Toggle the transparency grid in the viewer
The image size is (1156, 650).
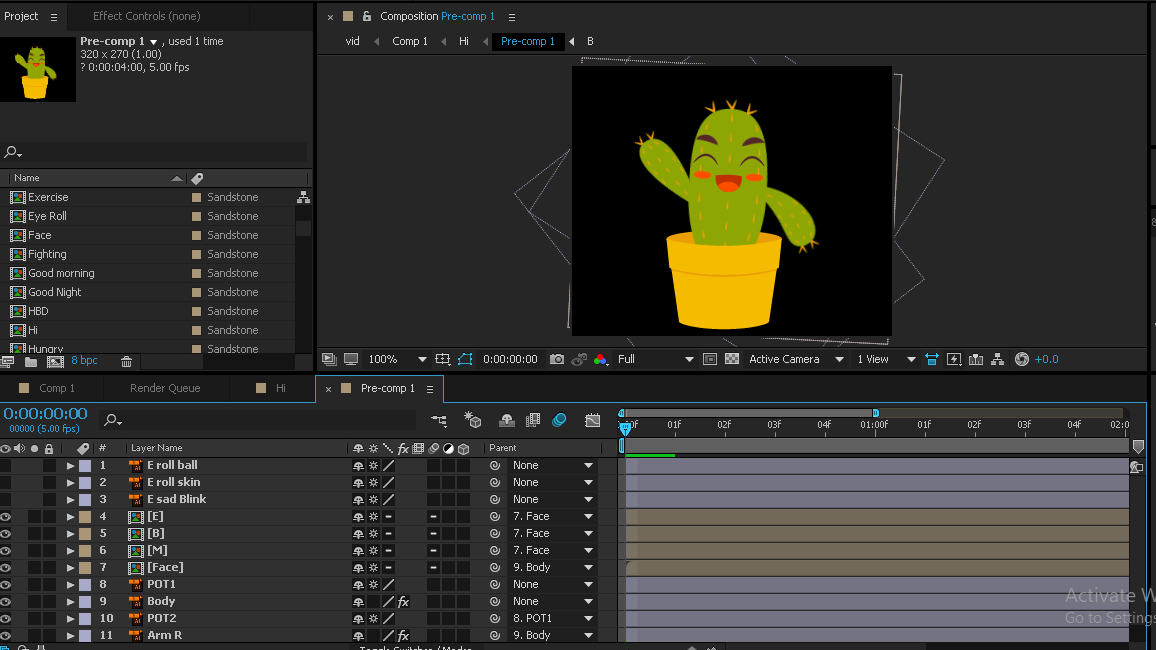pos(732,359)
